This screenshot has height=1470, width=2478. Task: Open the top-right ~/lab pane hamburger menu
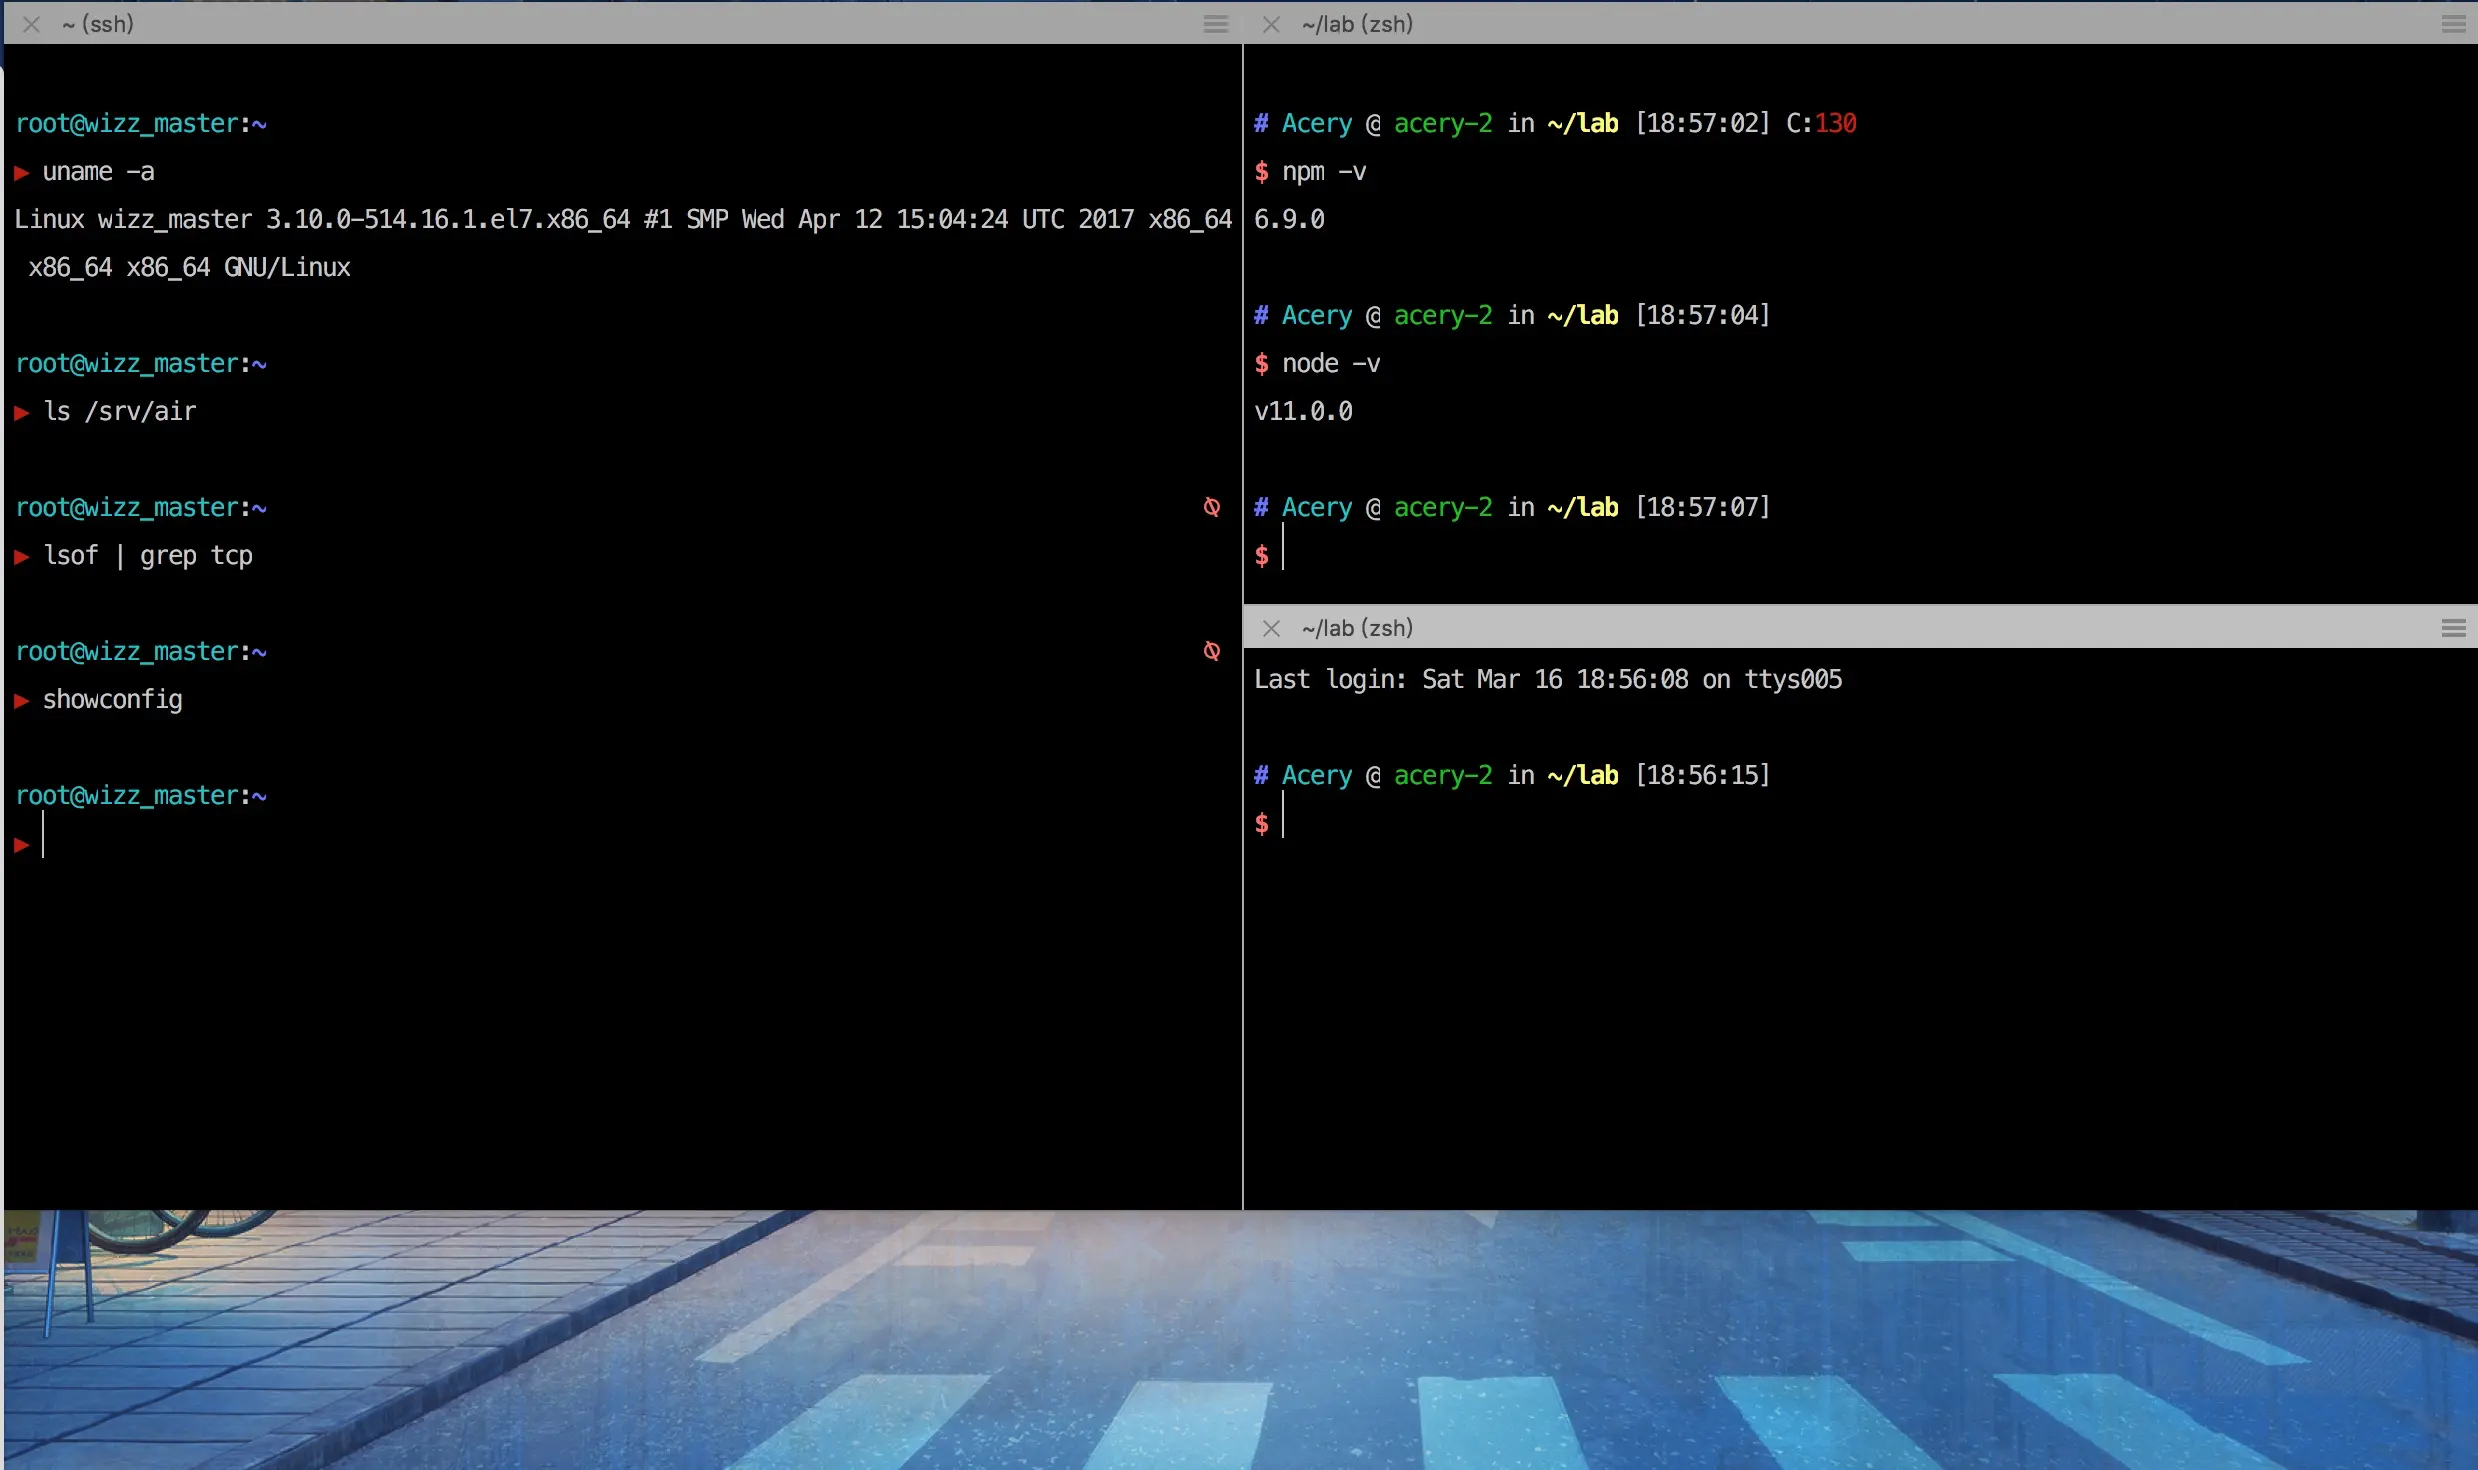point(2453,24)
